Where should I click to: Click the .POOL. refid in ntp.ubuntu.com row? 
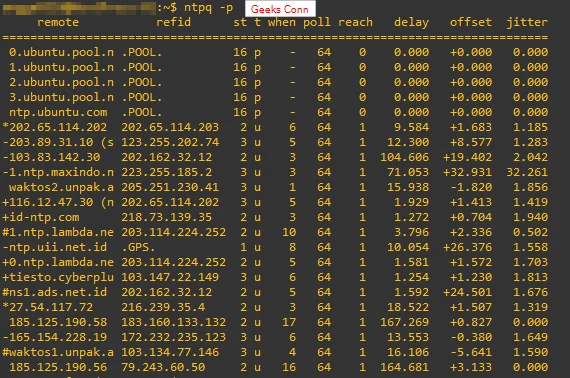(142, 112)
